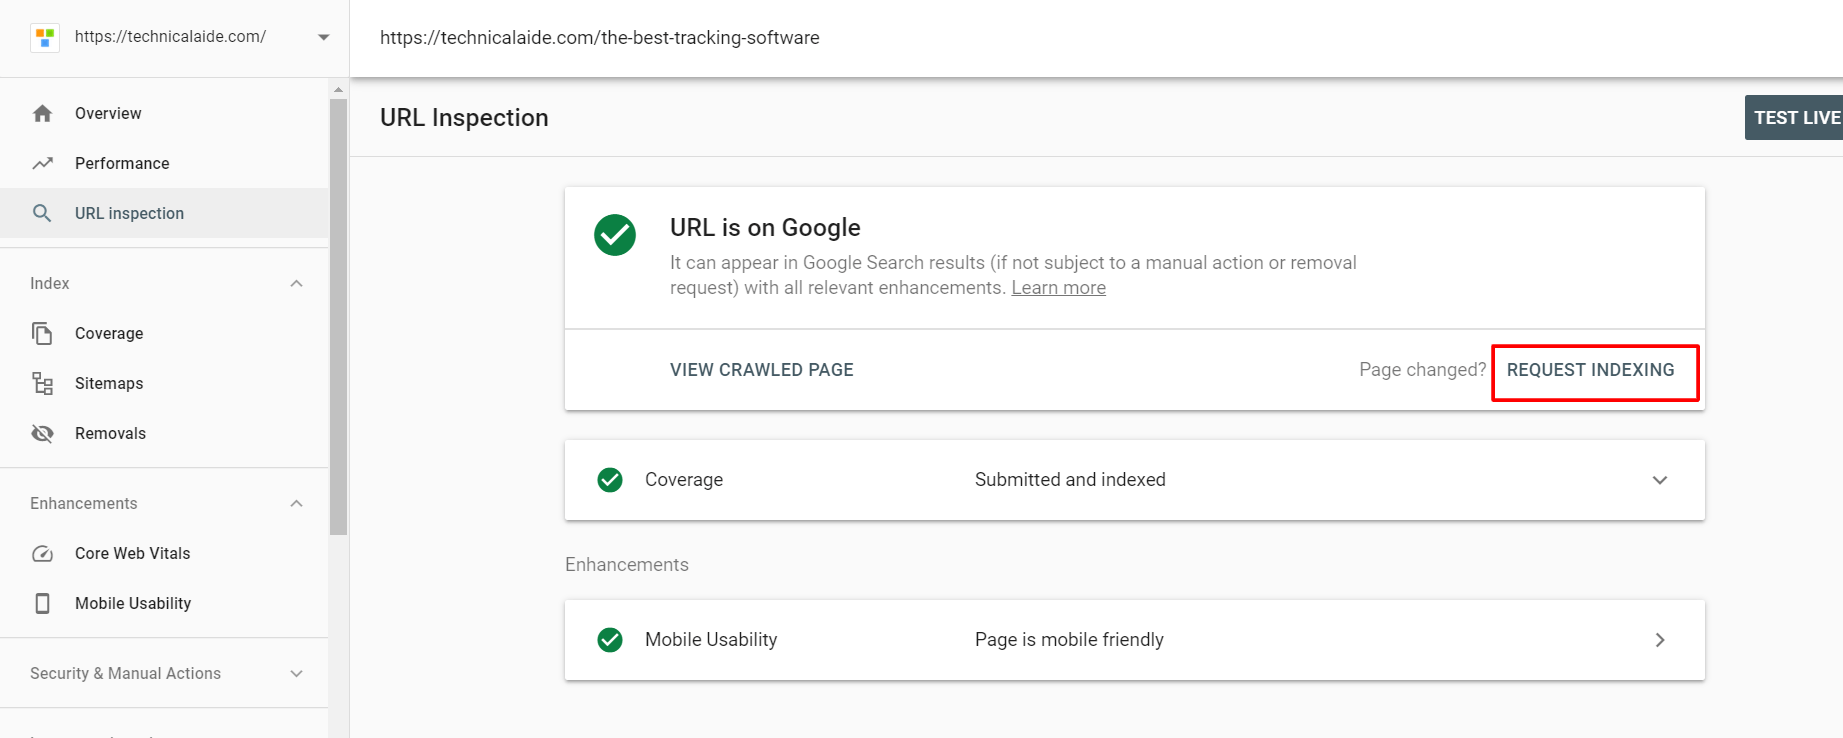Screen dimensions: 1843x738
Task: Click the 'URL Inspection' page title
Action: 464,118
